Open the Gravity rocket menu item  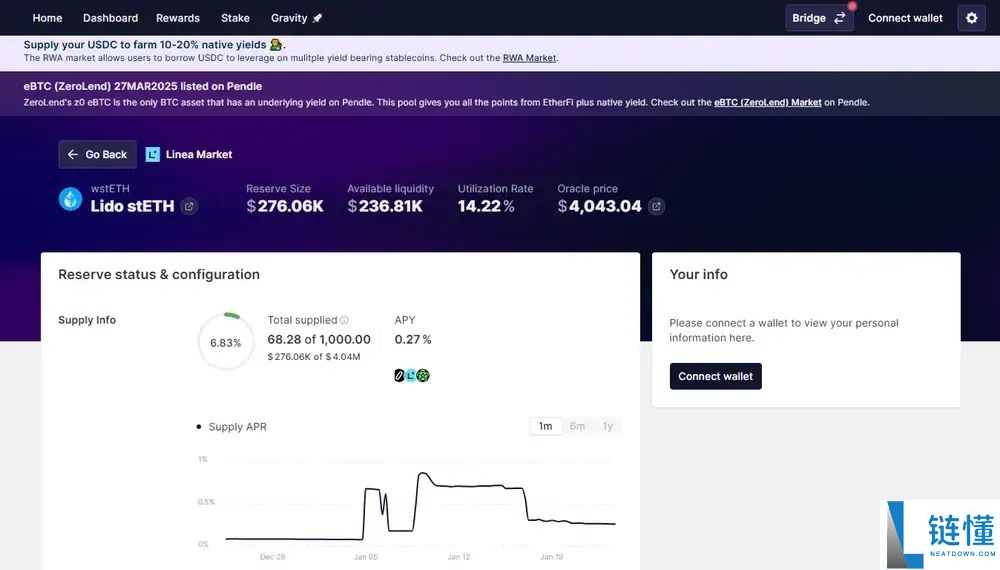[296, 18]
